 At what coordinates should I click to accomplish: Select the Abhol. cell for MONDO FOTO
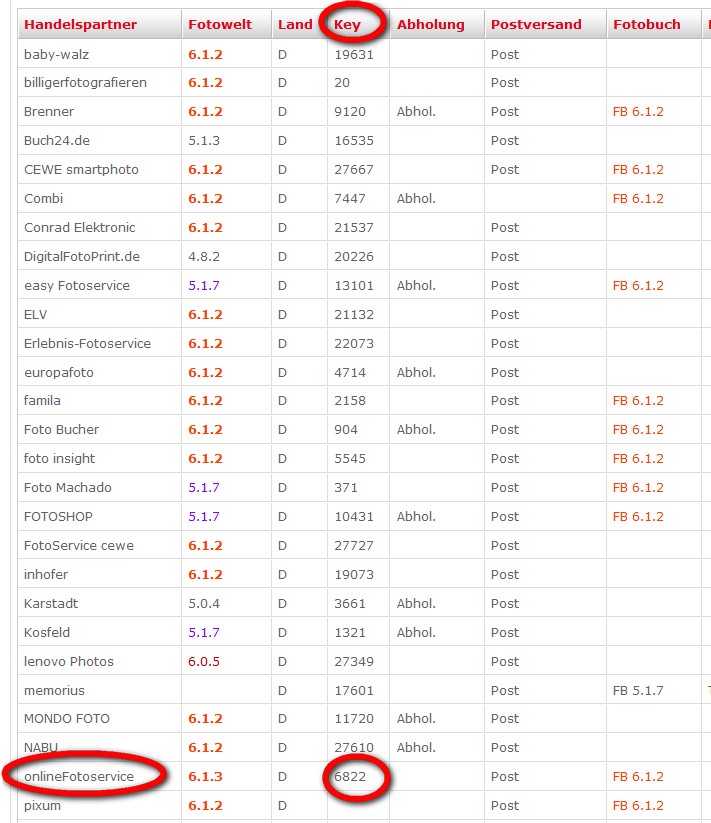click(x=416, y=718)
